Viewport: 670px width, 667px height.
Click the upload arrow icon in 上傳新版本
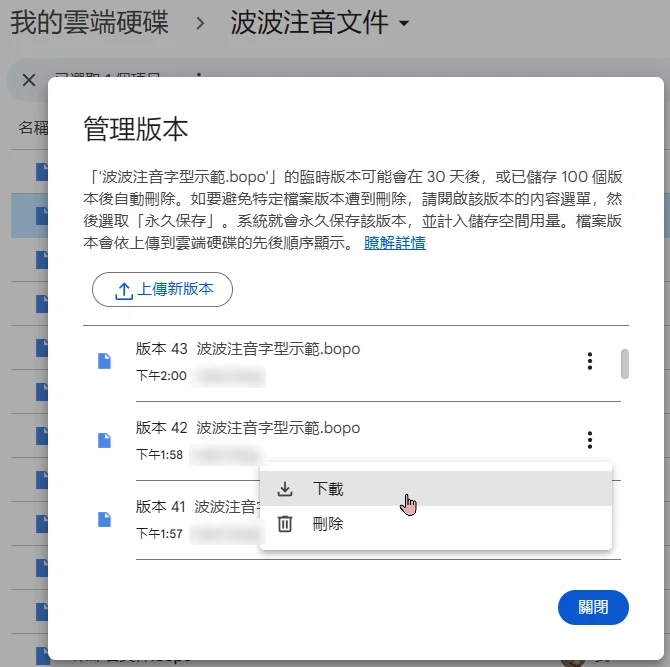(124, 291)
